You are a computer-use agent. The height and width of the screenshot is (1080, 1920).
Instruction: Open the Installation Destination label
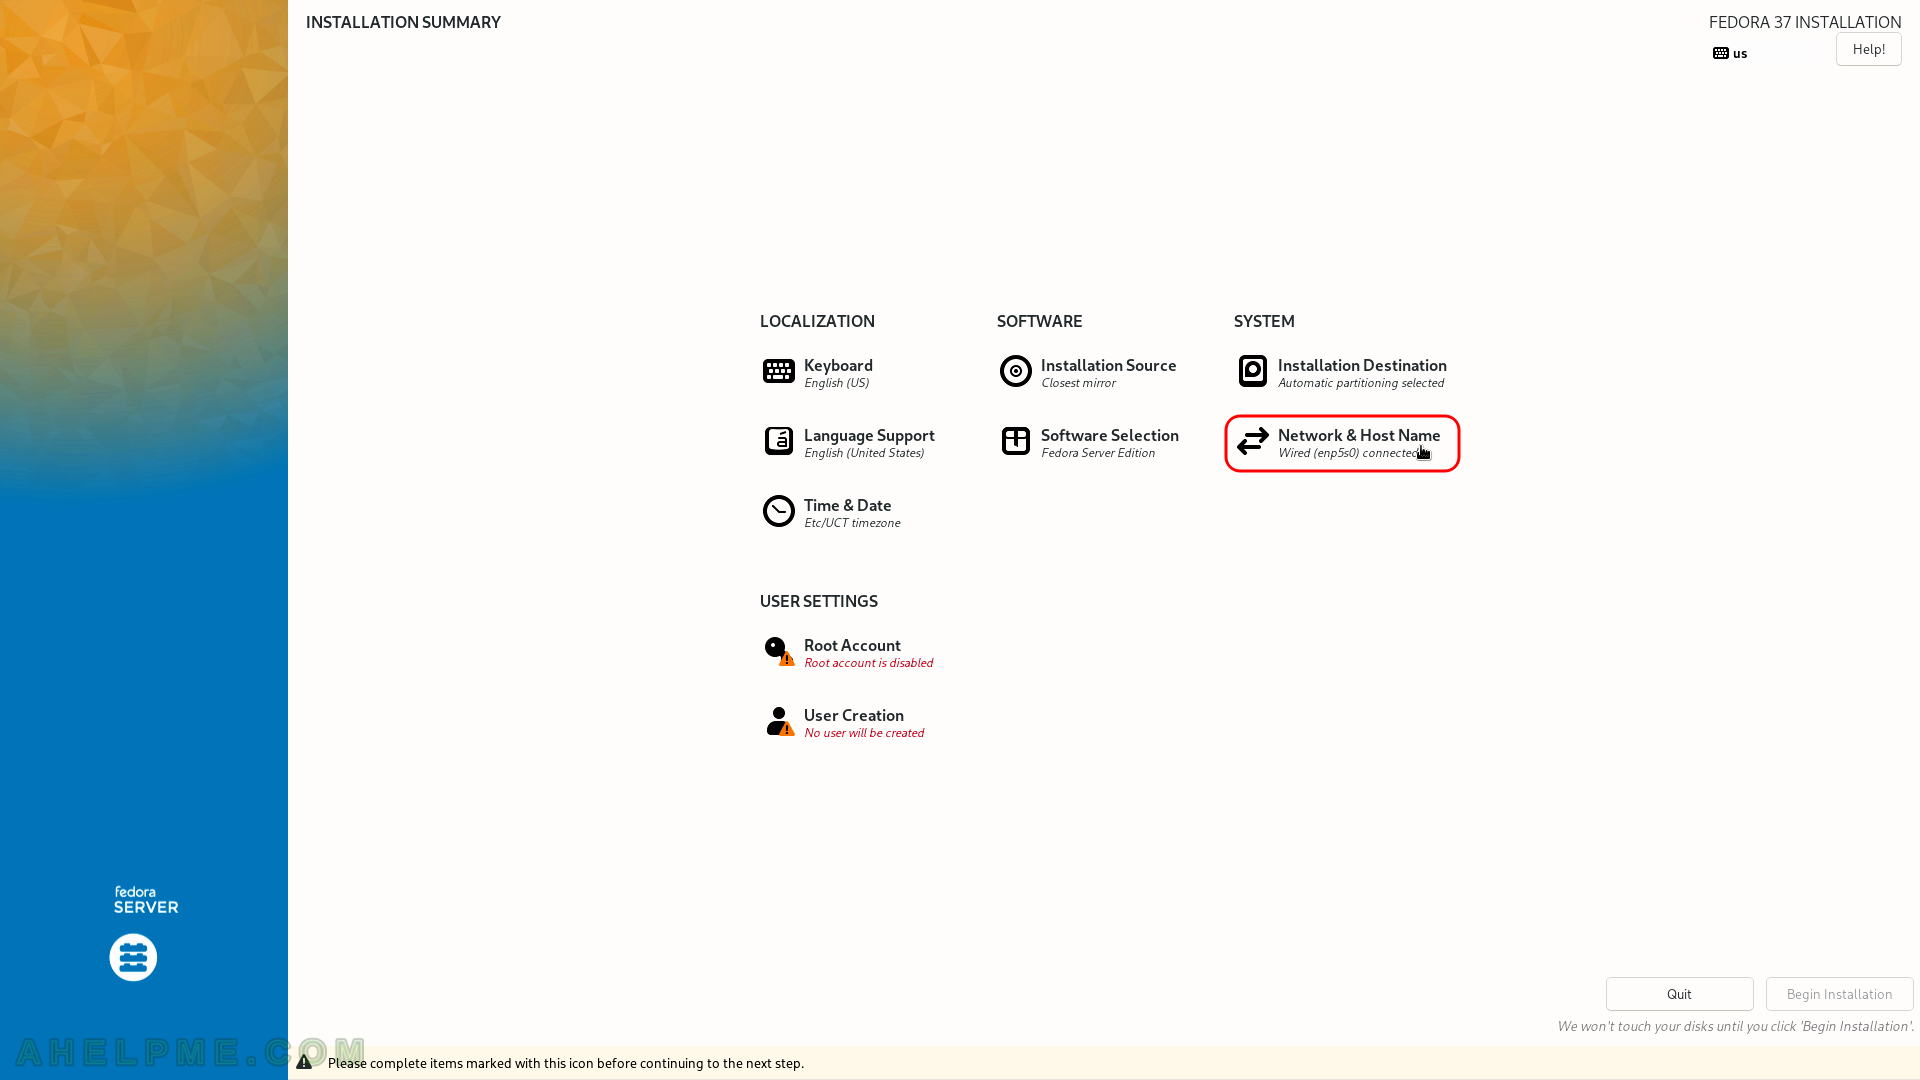tap(1362, 365)
